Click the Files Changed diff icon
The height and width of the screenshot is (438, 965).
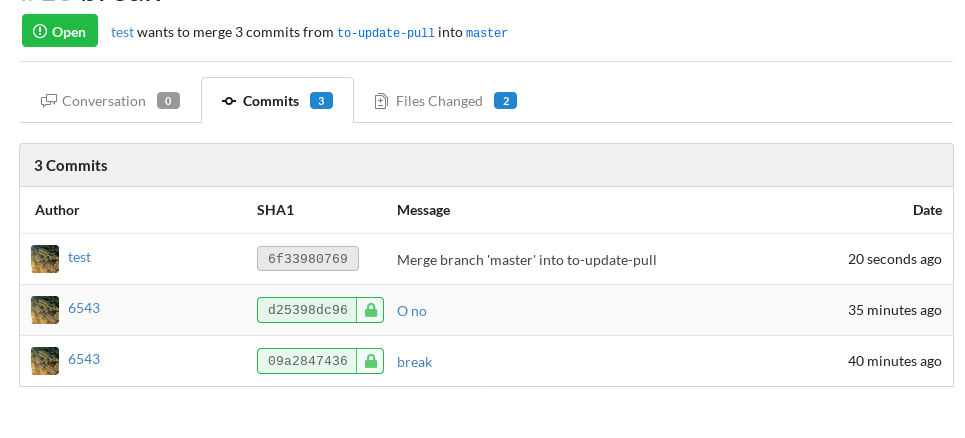(381, 101)
